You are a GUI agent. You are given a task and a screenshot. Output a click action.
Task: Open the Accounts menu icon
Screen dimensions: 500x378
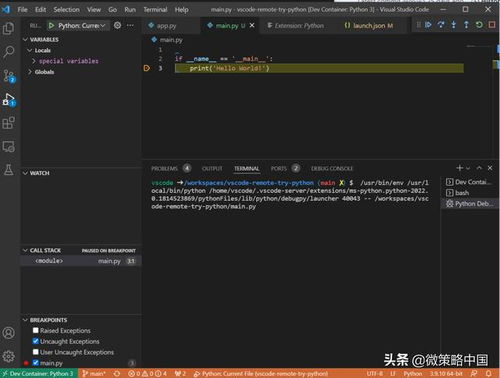point(8,333)
